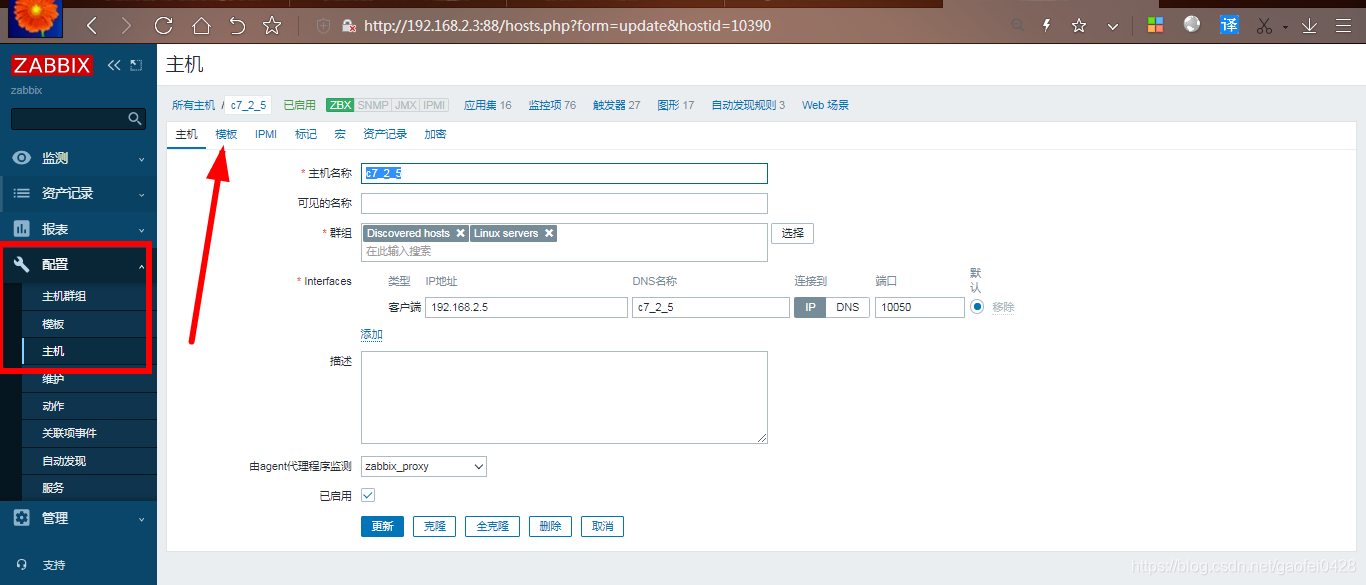Open the browser downloads icon
This screenshot has width=1366, height=585.
click(1309, 26)
